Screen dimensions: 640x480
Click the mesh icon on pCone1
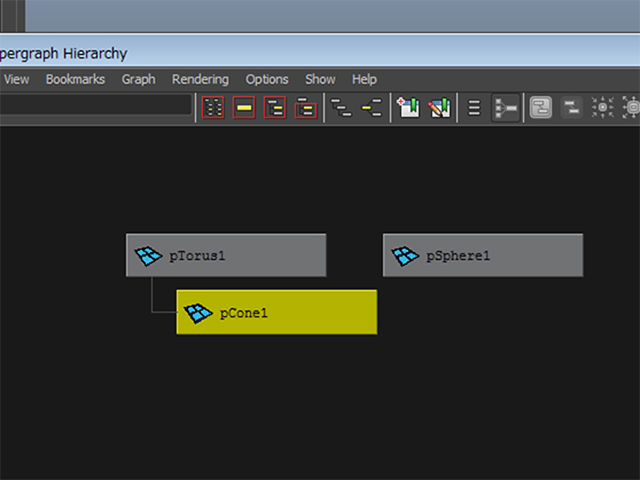(198, 313)
